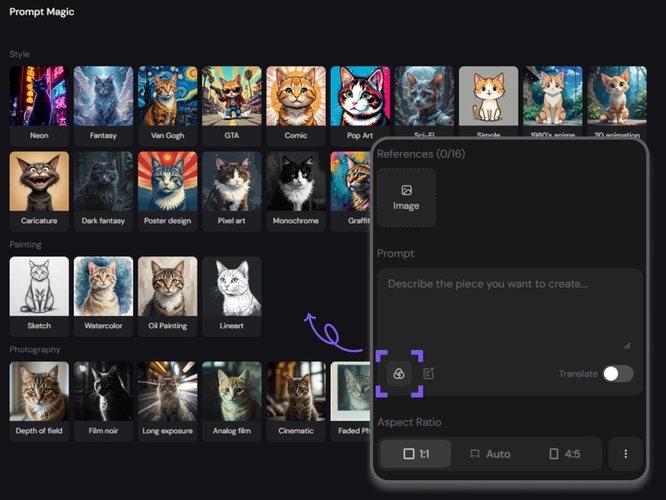Select the Monochrome style
The image size is (666, 500).
(x=296, y=191)
